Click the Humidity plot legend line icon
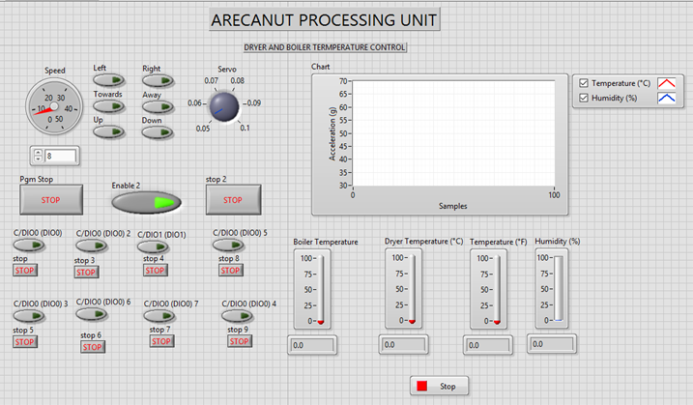This screenshot has height=405, width=693. click(x=666, y=98)
